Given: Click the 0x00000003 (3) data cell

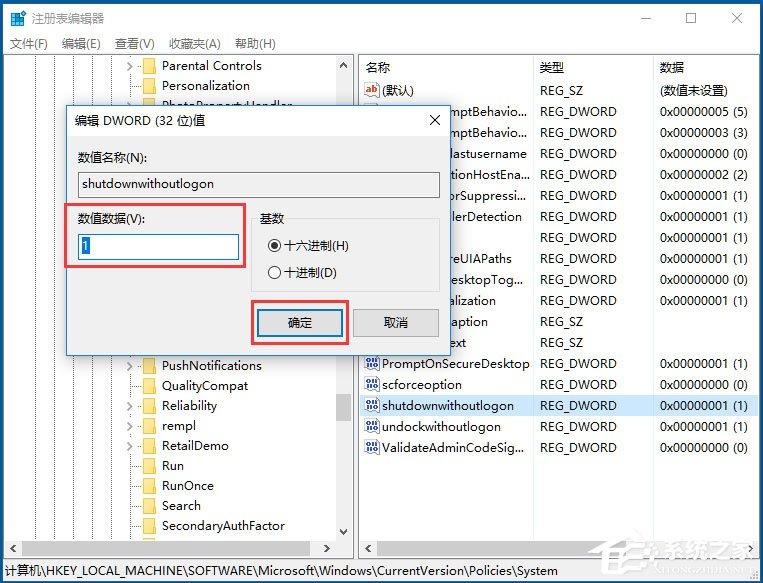Looking at the screenshot, I should click(704, 132).
